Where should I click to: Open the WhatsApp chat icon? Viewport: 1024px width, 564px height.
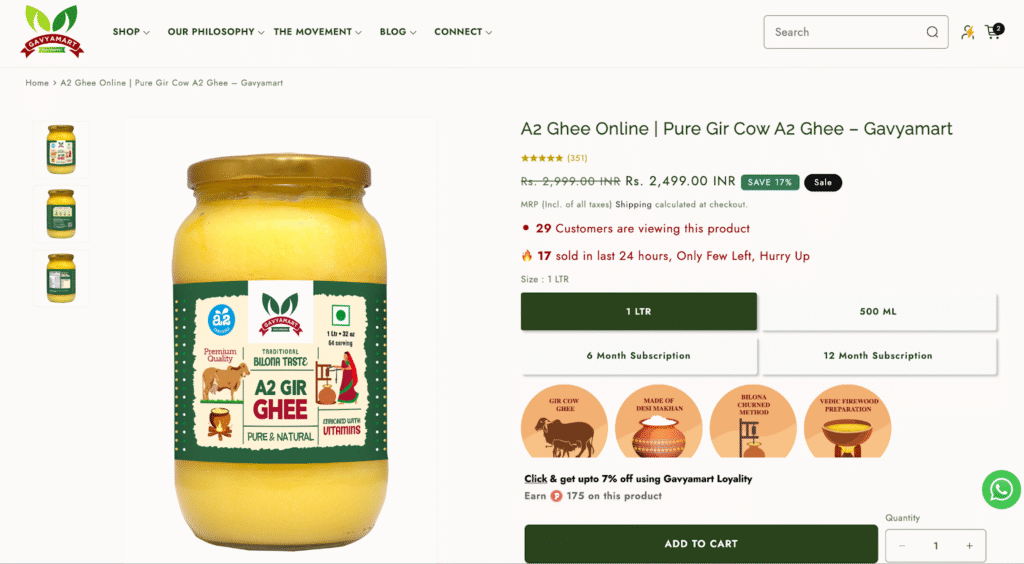click(x=1001, y=490)
